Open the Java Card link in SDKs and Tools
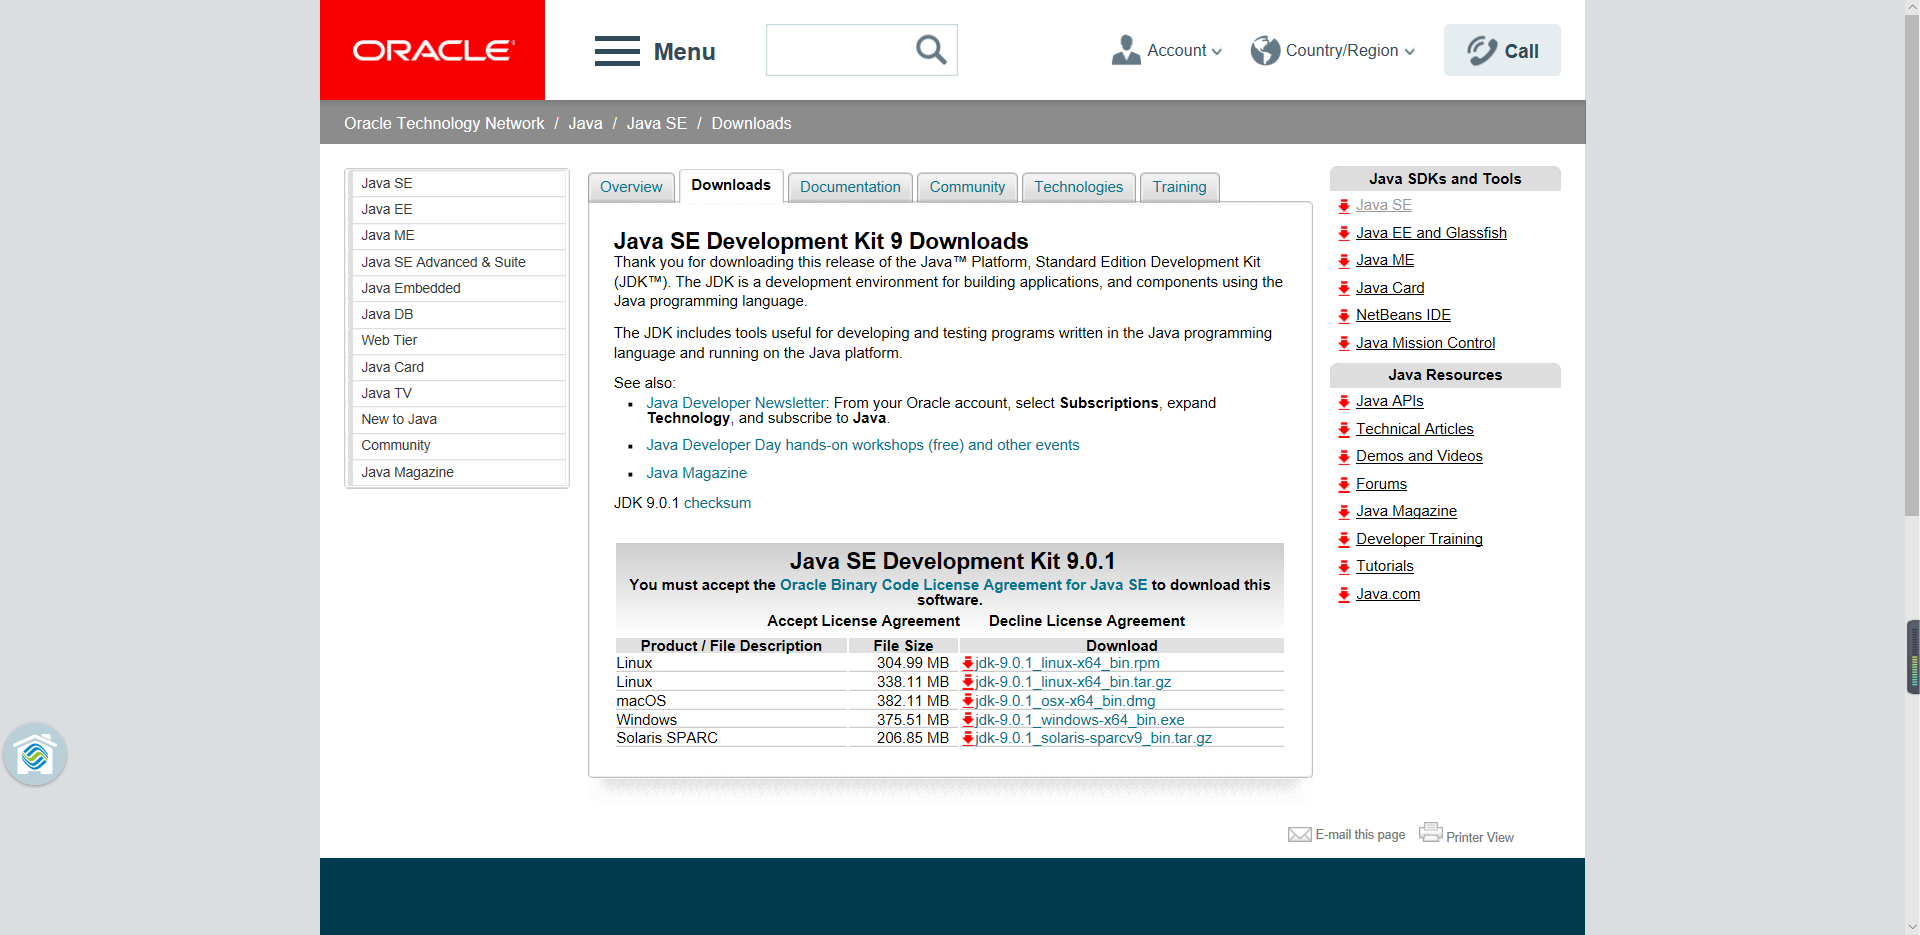This screenshot has height=935, width=1920. click(x=1390, y=288)
